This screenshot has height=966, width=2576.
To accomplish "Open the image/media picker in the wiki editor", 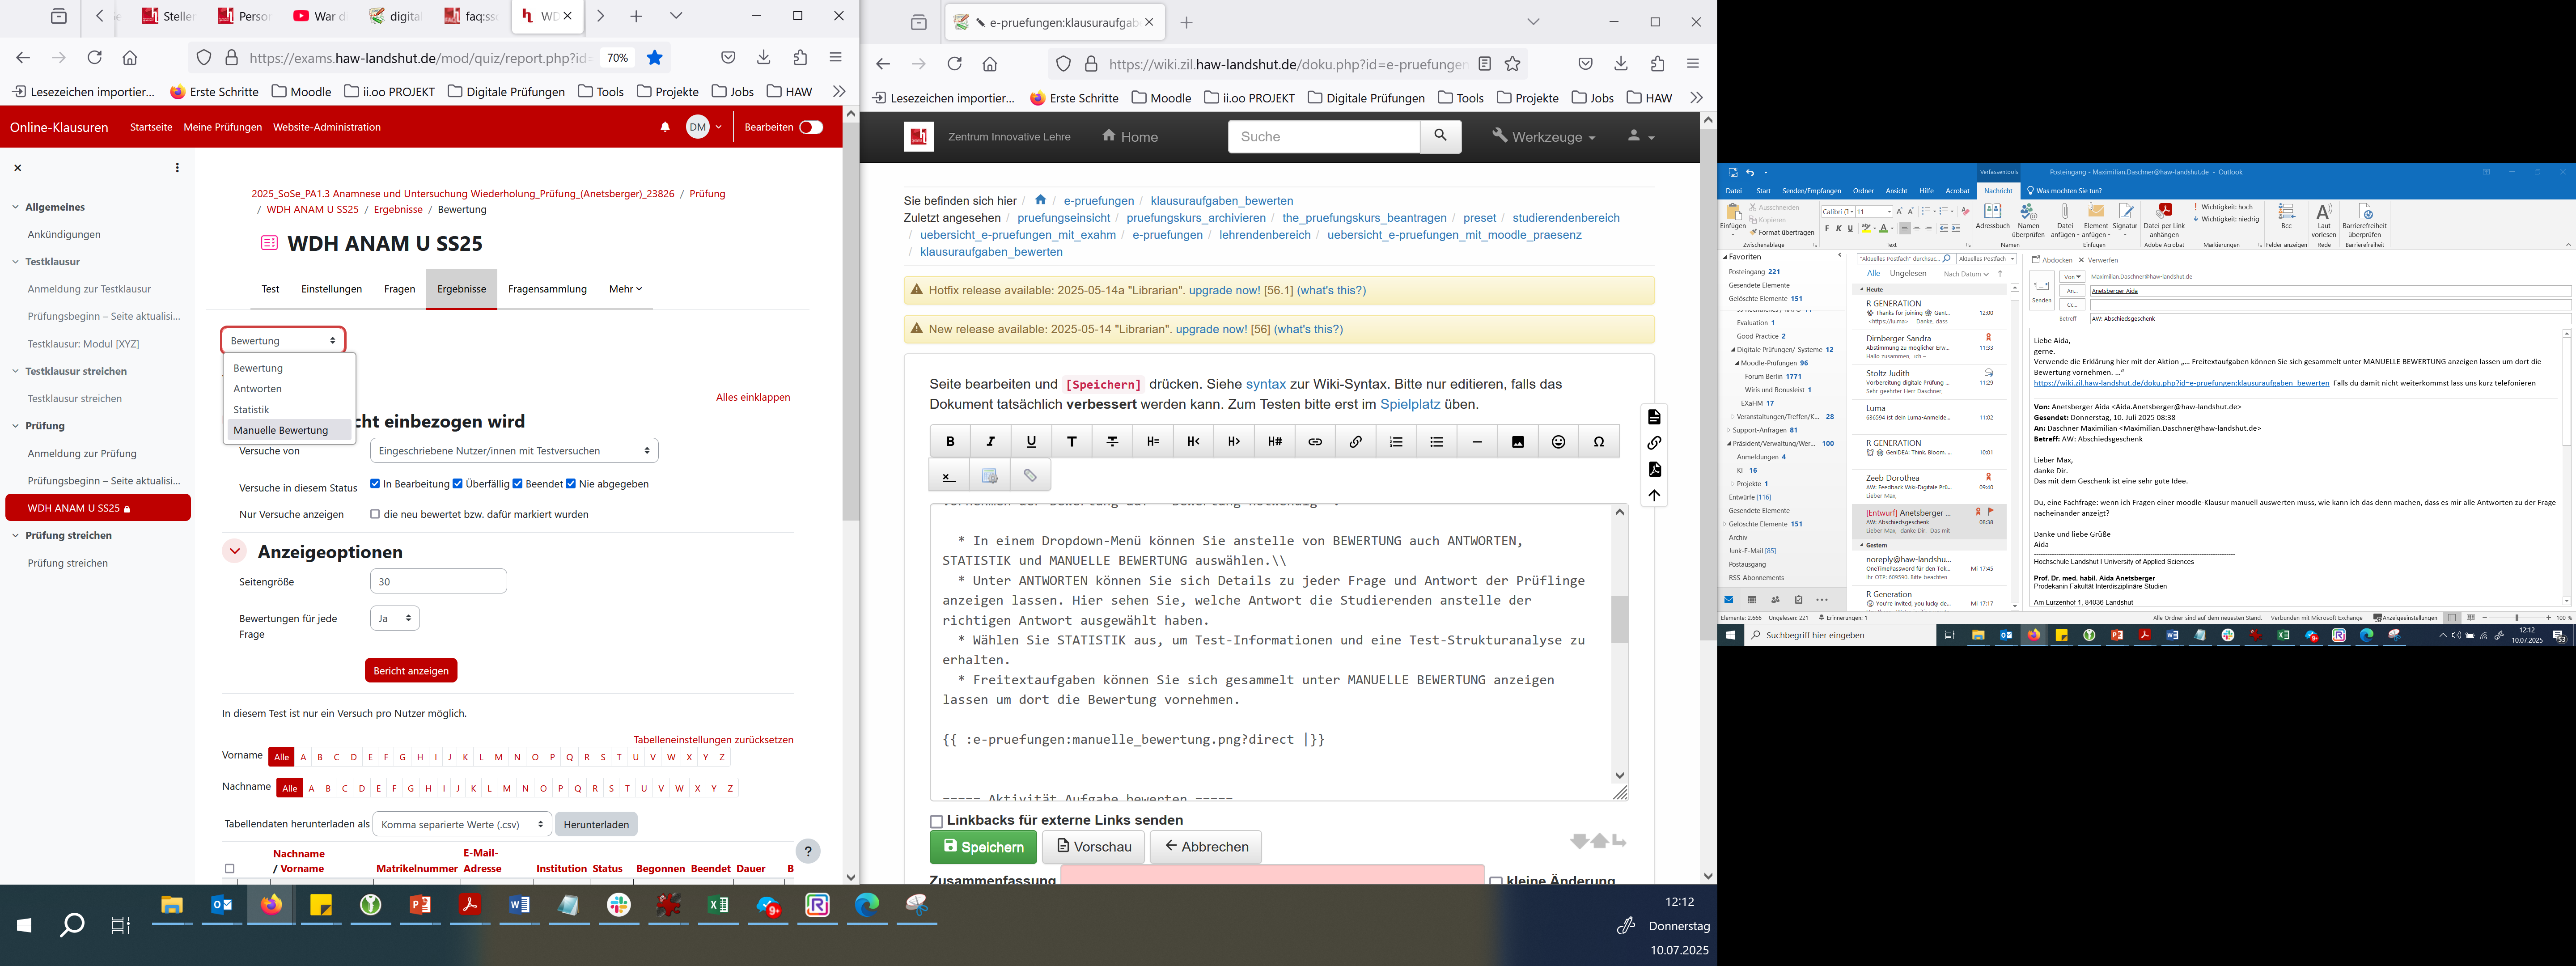I will 1518,442.
